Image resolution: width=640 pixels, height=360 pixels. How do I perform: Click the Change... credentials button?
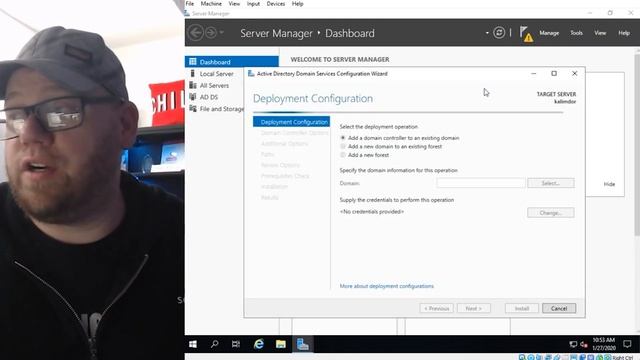pos(551,213)
